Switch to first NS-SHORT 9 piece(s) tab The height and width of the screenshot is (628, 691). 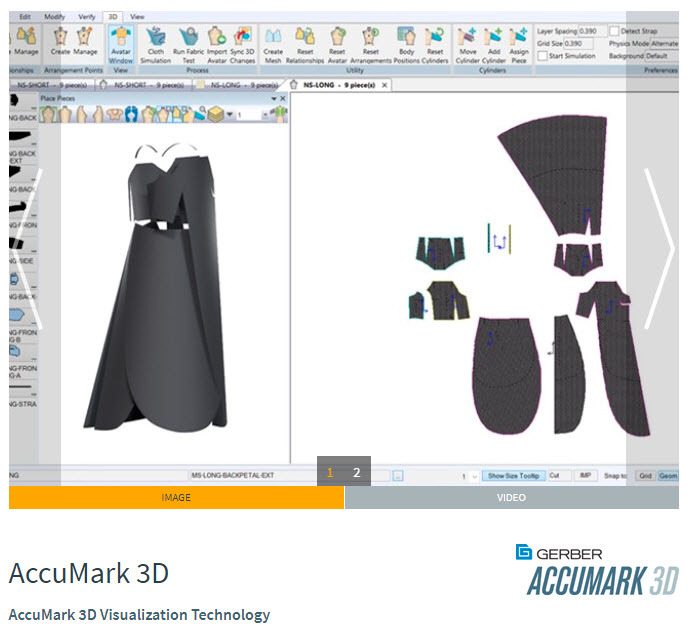pos(52,85)
